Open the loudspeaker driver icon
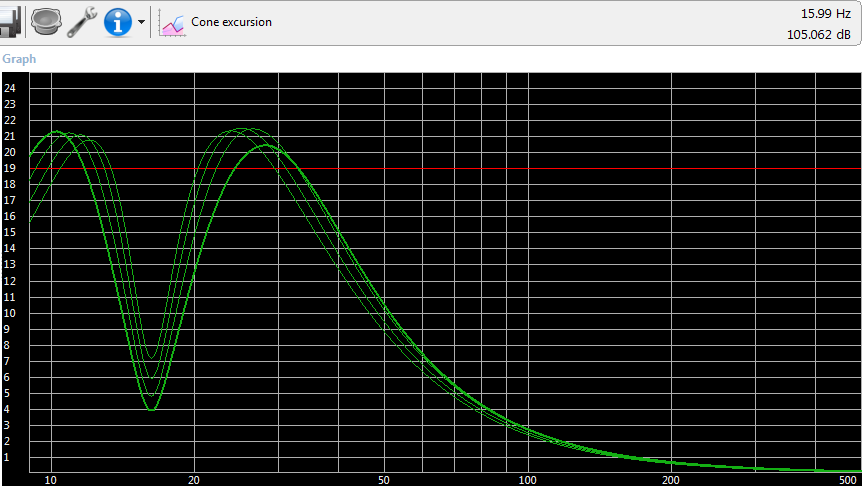The width and height of the screenshot is (865, 487). click(46, 22)
